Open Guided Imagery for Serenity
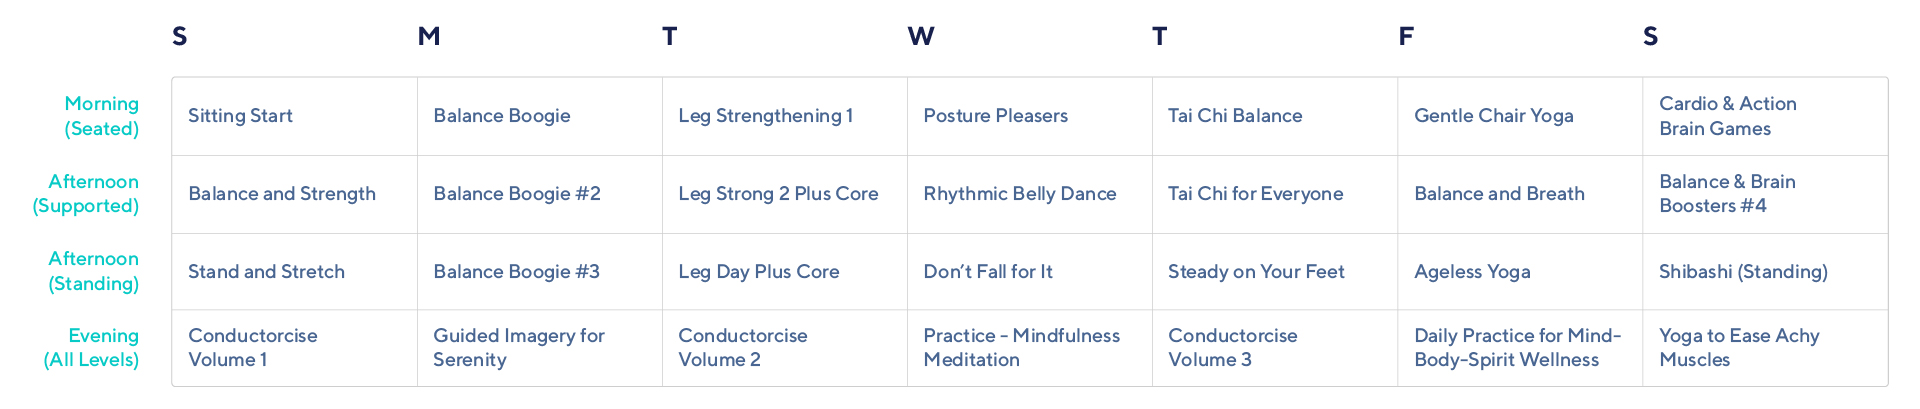Viewport: 1920px width, 409px height. [518, 348]
